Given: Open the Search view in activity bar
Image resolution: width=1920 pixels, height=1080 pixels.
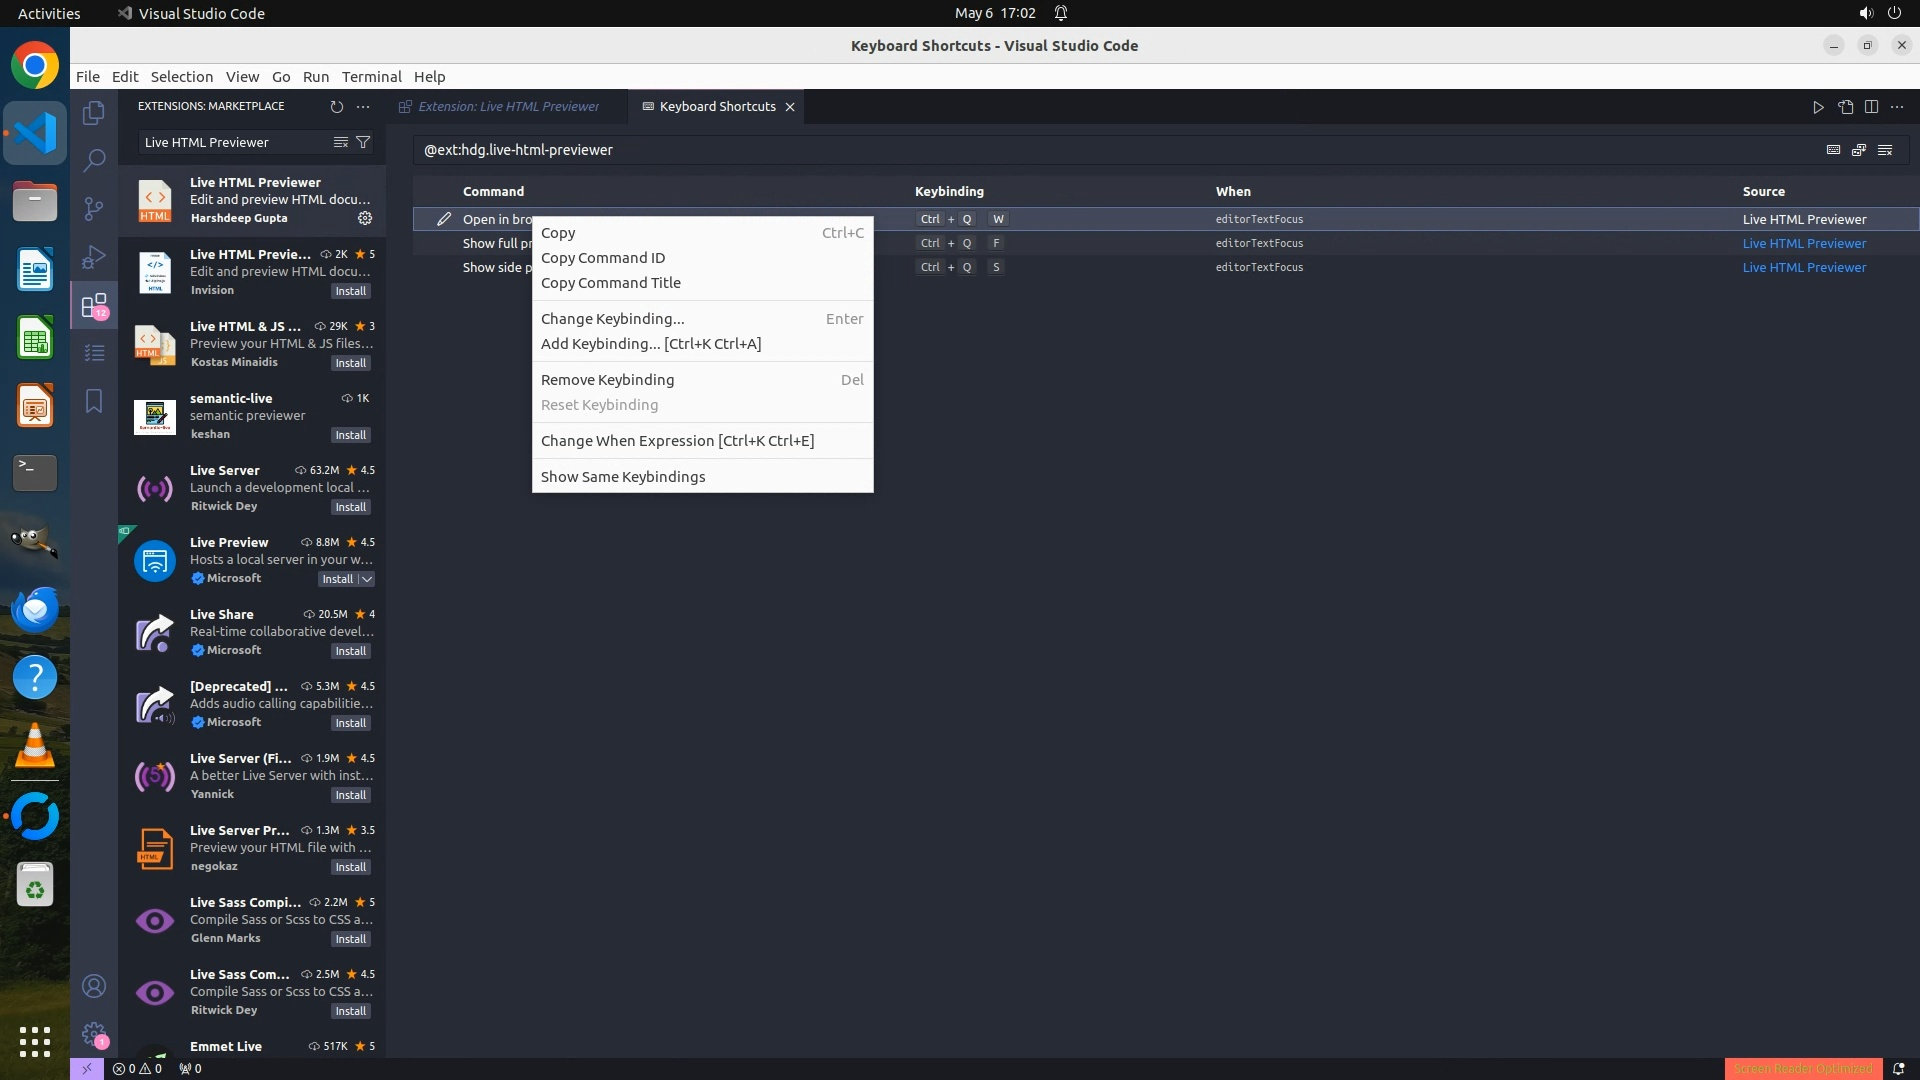Looking at the screenshot, I should coord(94,160).
